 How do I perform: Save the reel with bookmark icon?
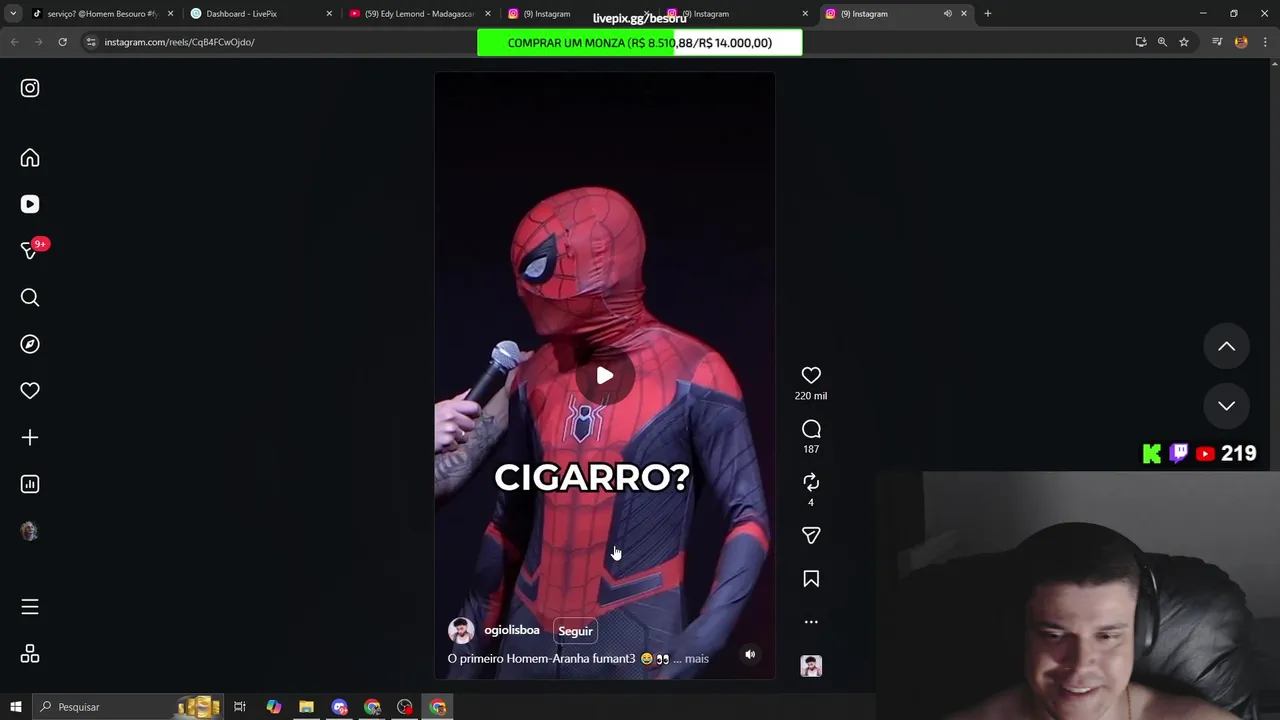[811, 579]
